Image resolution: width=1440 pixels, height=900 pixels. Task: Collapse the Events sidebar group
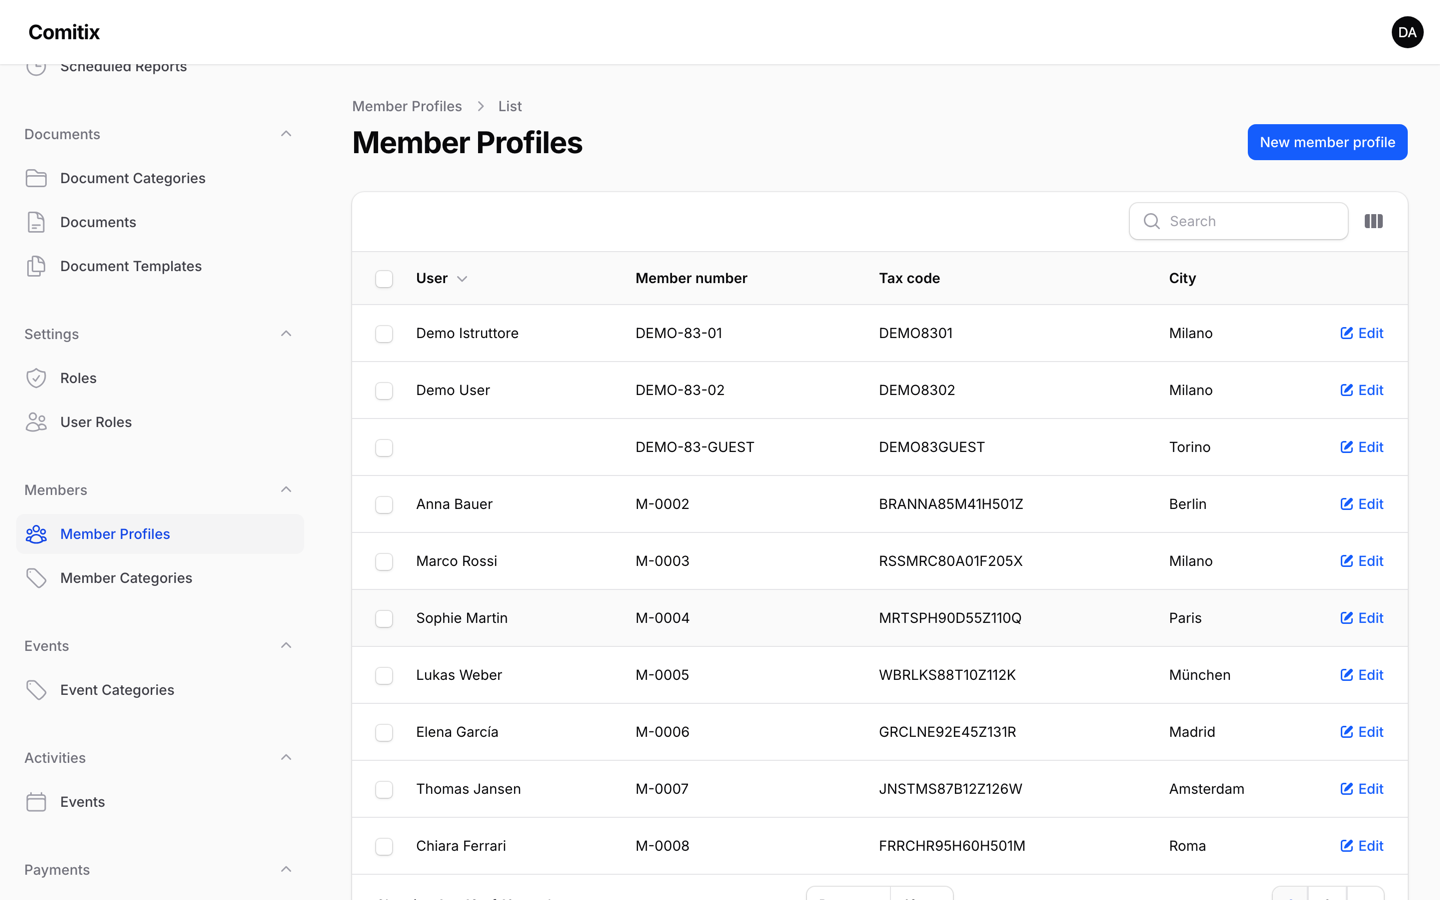pos(286,646)
